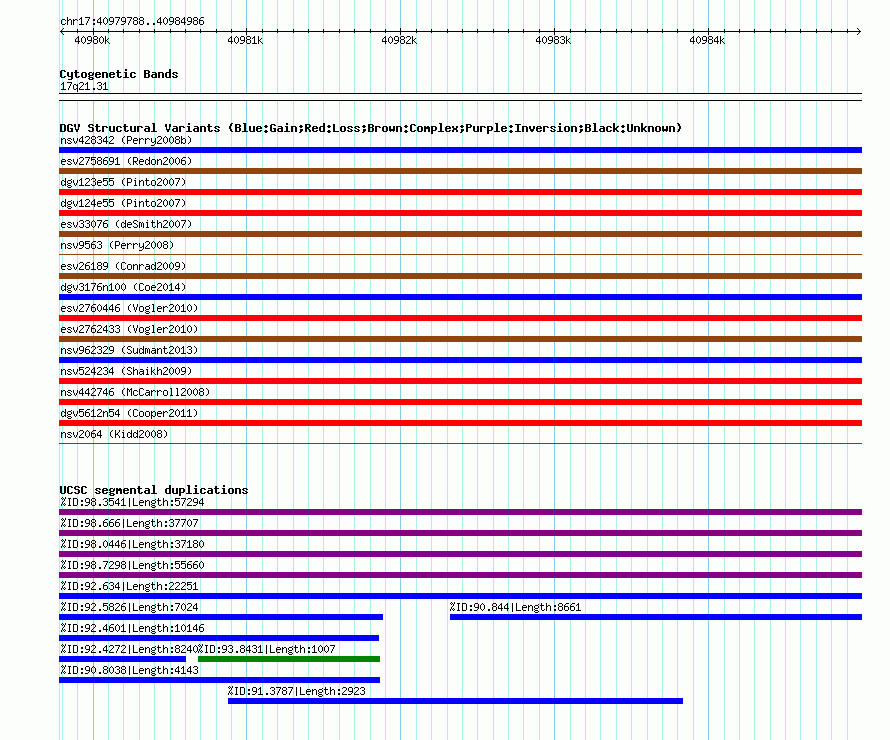Click the %ID:90.844|Length:8661 duplication label
This screenshot has width=890, height=740.
click(515, 607)
